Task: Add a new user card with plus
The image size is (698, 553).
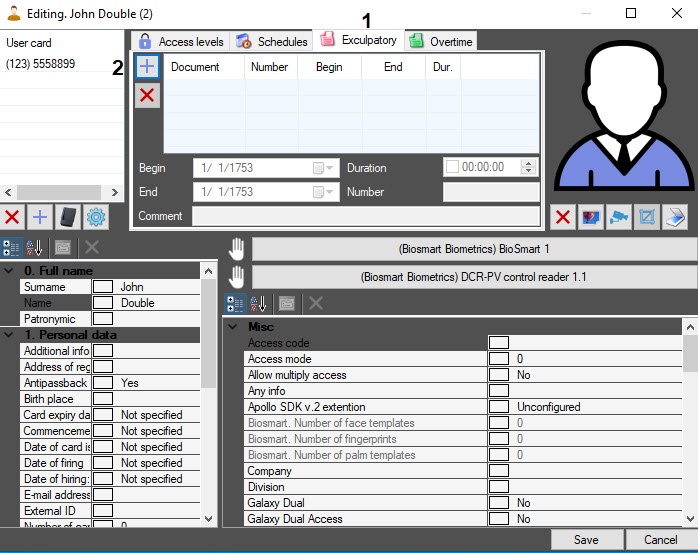Action: coord(40,217)
